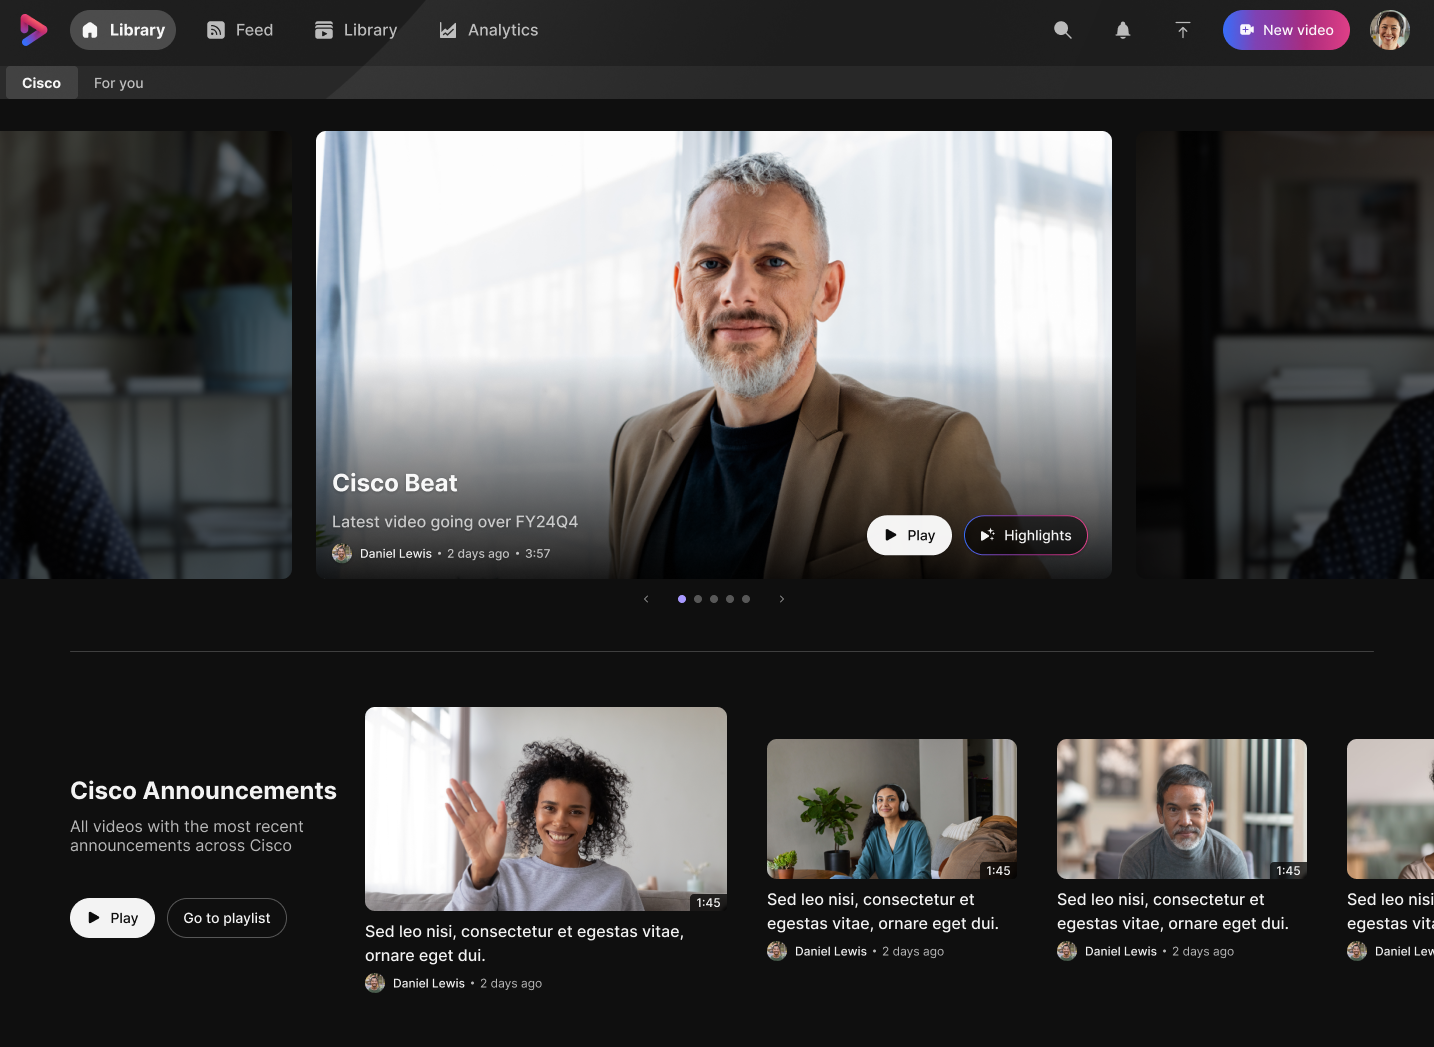
Task: Click the next carousel arrow
Action: click(x=782, y=599)
